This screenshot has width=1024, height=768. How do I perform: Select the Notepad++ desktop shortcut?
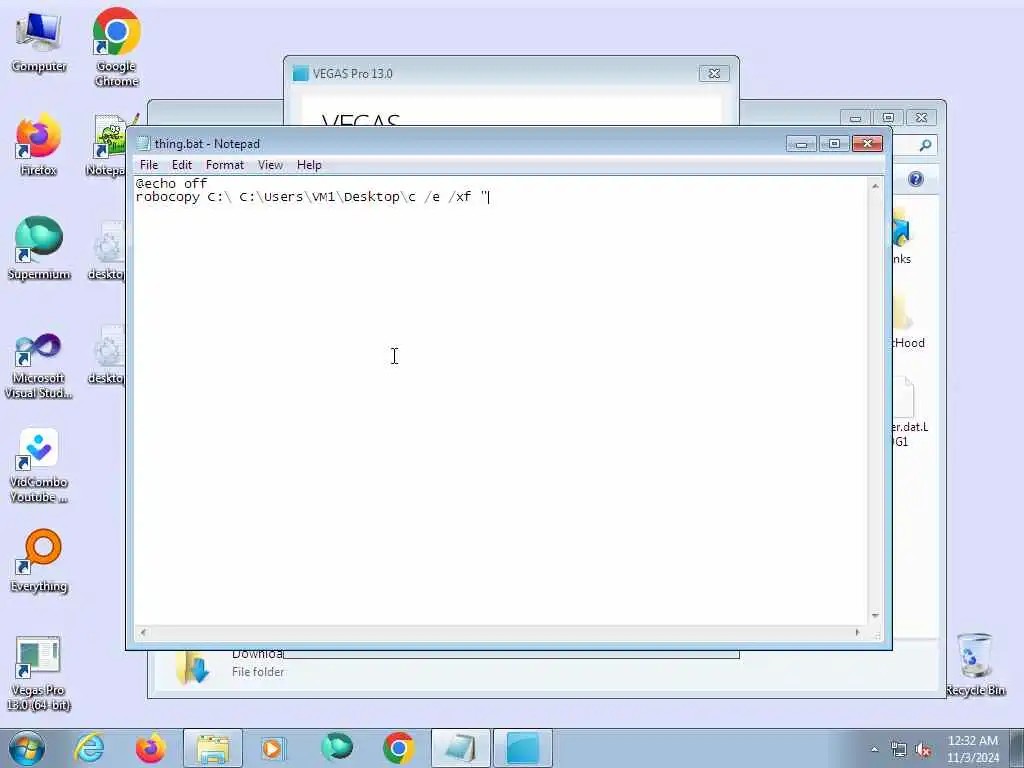[x=108, y=145]
